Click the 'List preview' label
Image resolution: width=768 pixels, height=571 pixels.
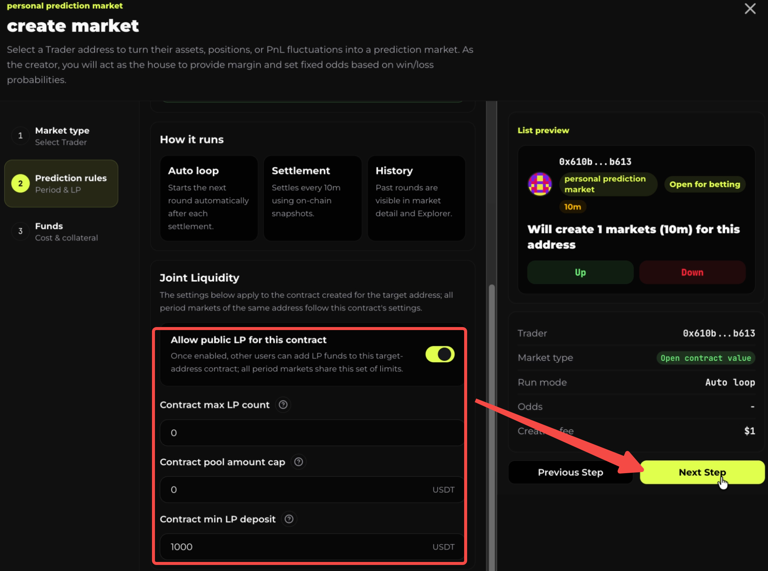coord(543,130)
